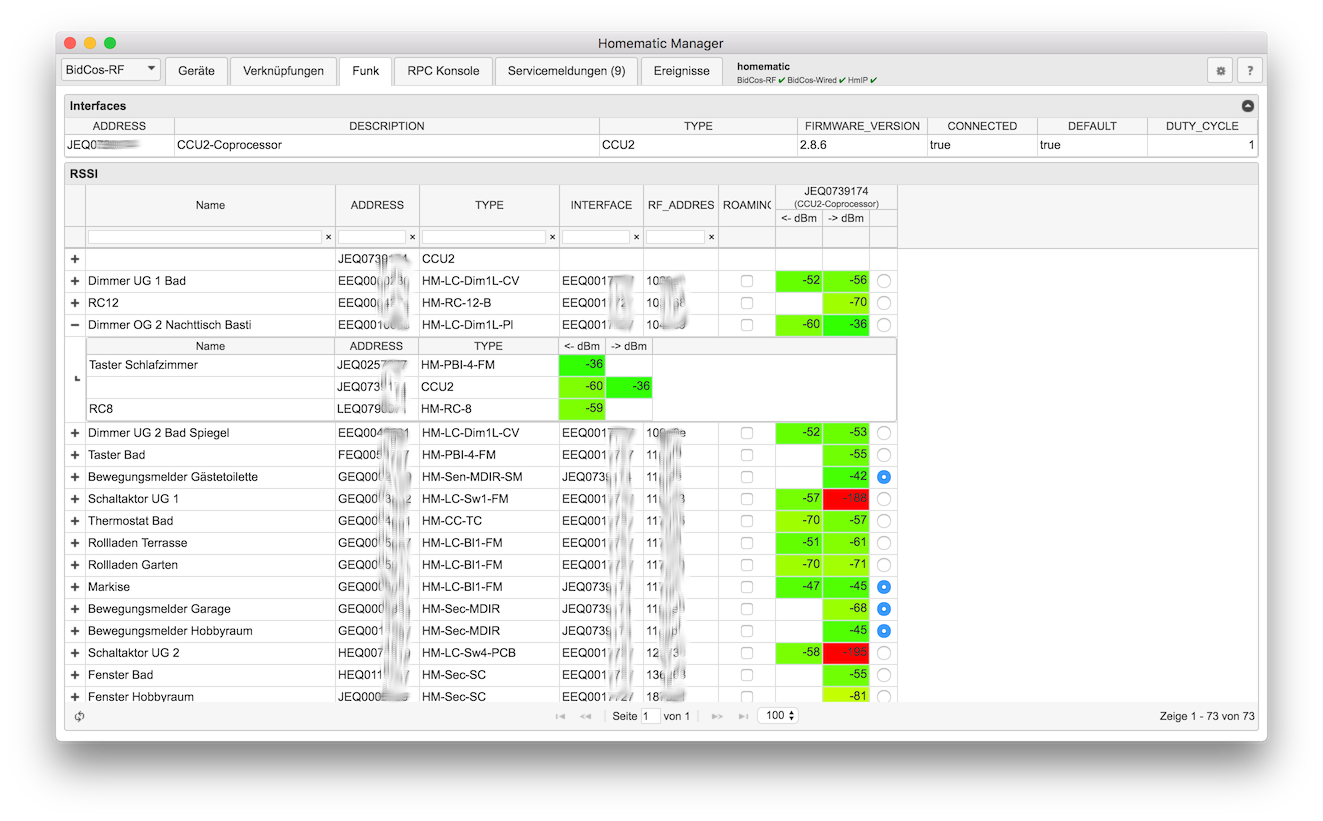Image resolution: width=1323 pixels, height=821 pixels.
Task: Open the settings gear button
Action: (x=1220, y=71)
